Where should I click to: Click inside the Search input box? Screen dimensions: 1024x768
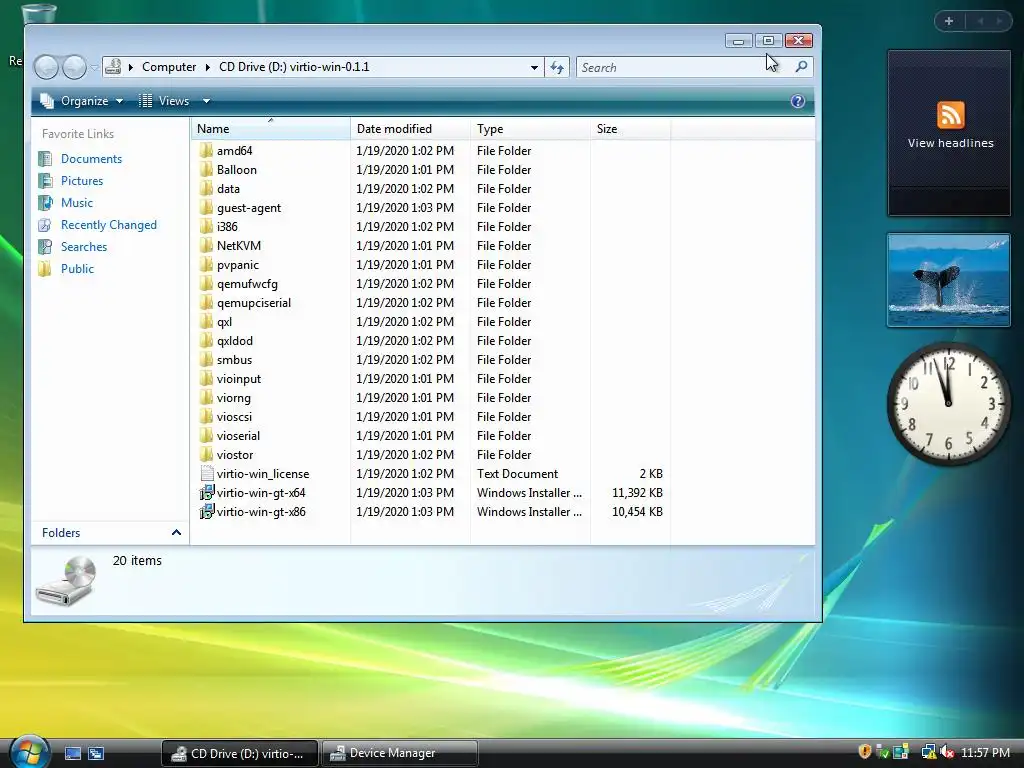pyautogui.click(x=684, y=67)
